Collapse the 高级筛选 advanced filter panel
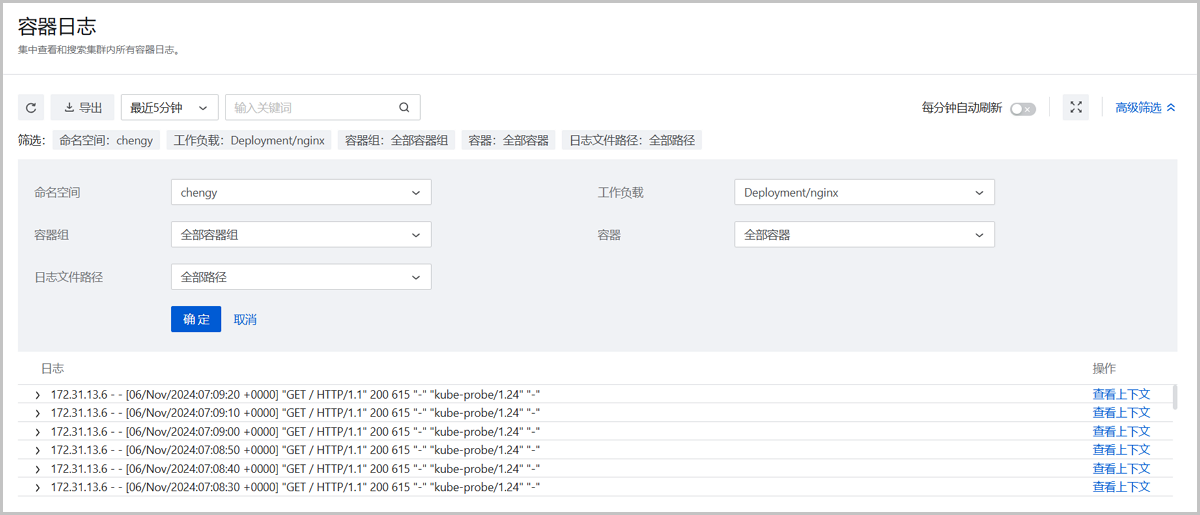This screenshot has width=1200, height=515. point(1145,108)
